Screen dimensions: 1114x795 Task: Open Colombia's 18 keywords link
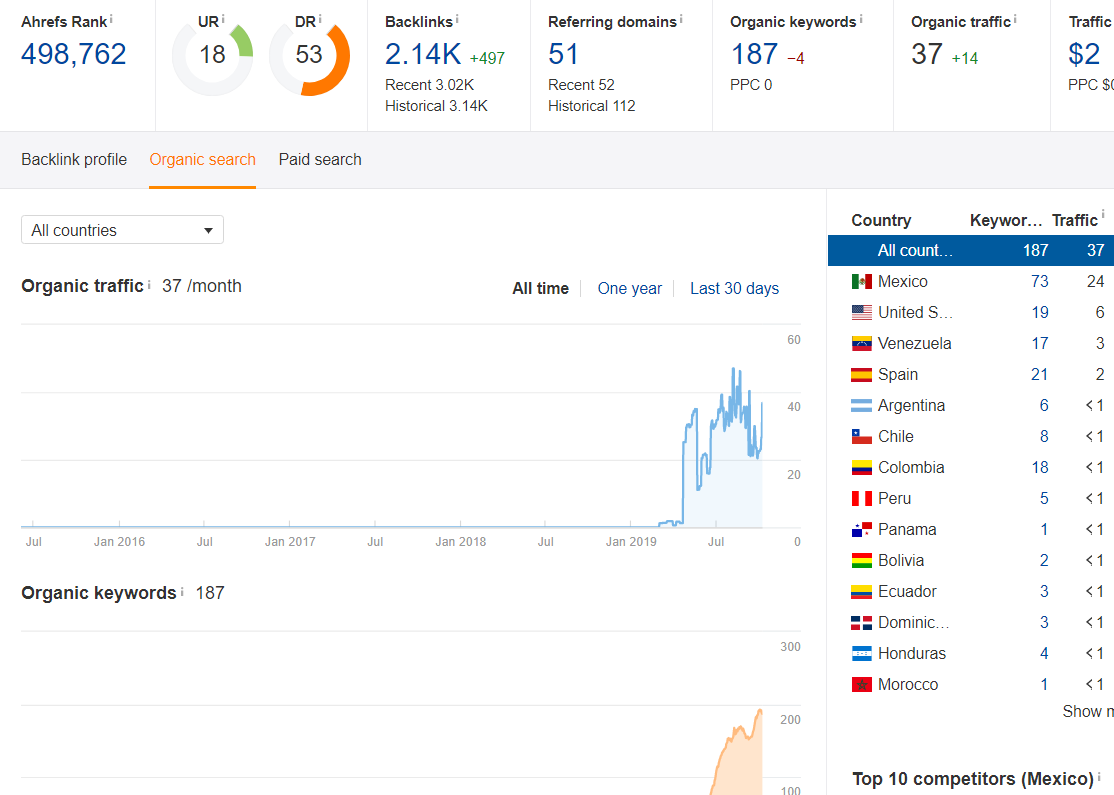[1040, 467]
